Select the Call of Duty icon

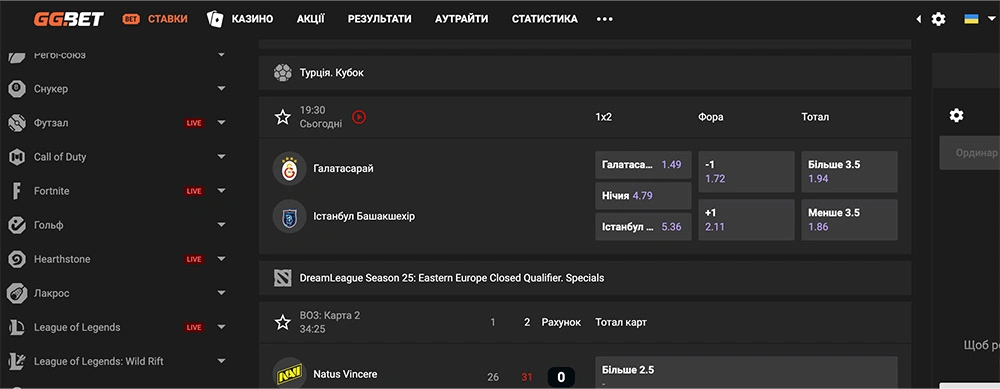(17, 157)
